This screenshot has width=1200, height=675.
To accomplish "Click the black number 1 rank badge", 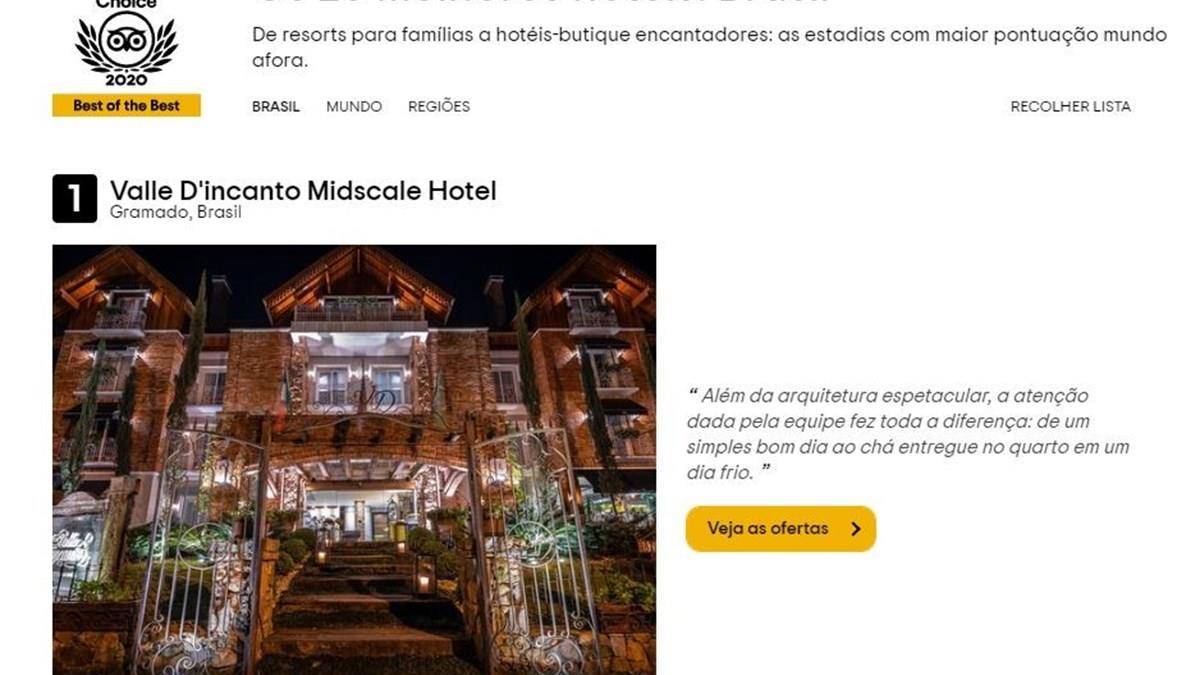I will coord(75,199).
